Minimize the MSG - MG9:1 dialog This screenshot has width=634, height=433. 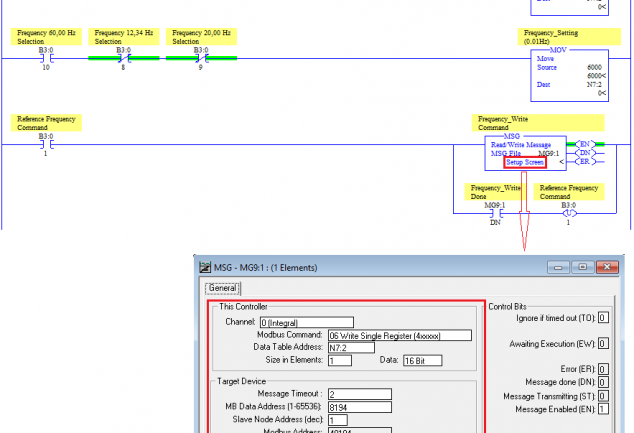tap(558, 267)
